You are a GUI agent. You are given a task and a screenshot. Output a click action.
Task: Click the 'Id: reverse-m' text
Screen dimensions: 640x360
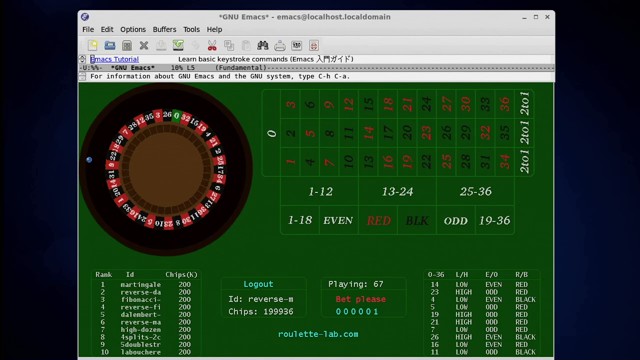pyautogui.click(x=261, y=299)
